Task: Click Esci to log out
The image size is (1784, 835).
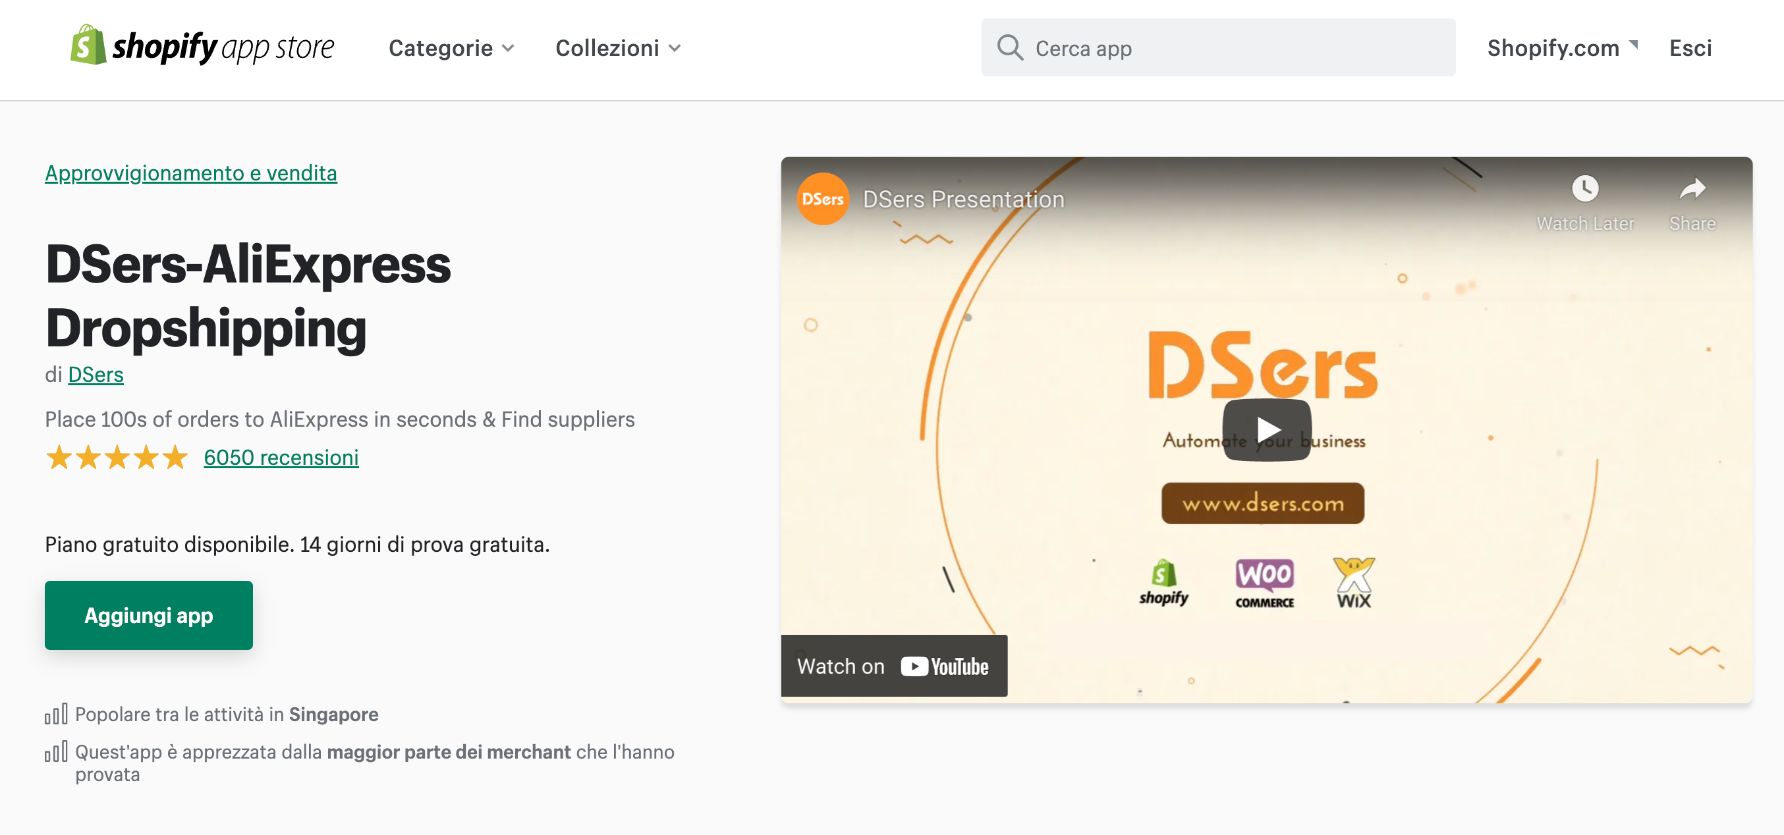Action: pyautogui.click(x=1690, y=48)
